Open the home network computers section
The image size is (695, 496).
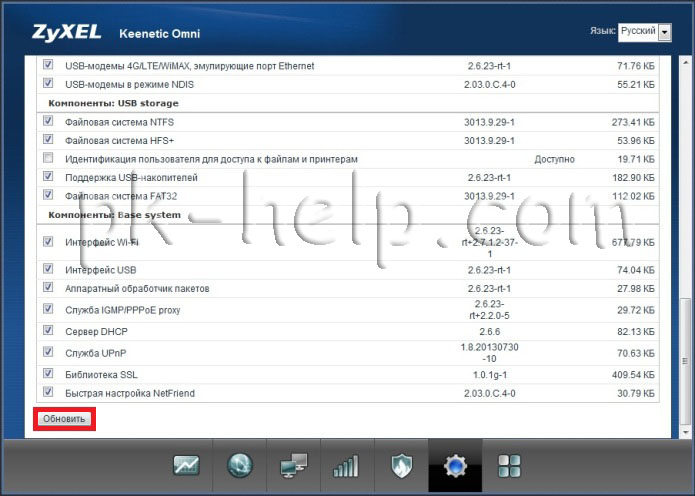[293, 466]
